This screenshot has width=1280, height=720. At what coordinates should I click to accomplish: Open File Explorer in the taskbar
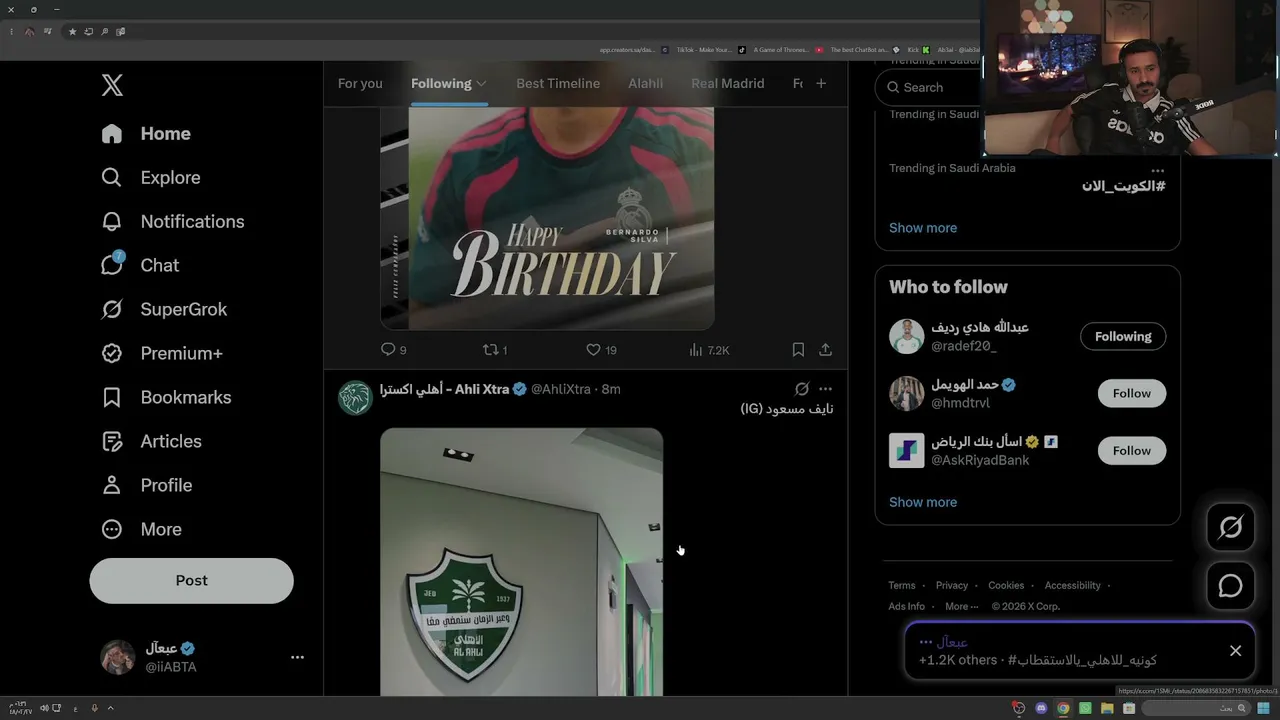[x=1107, y=708]
